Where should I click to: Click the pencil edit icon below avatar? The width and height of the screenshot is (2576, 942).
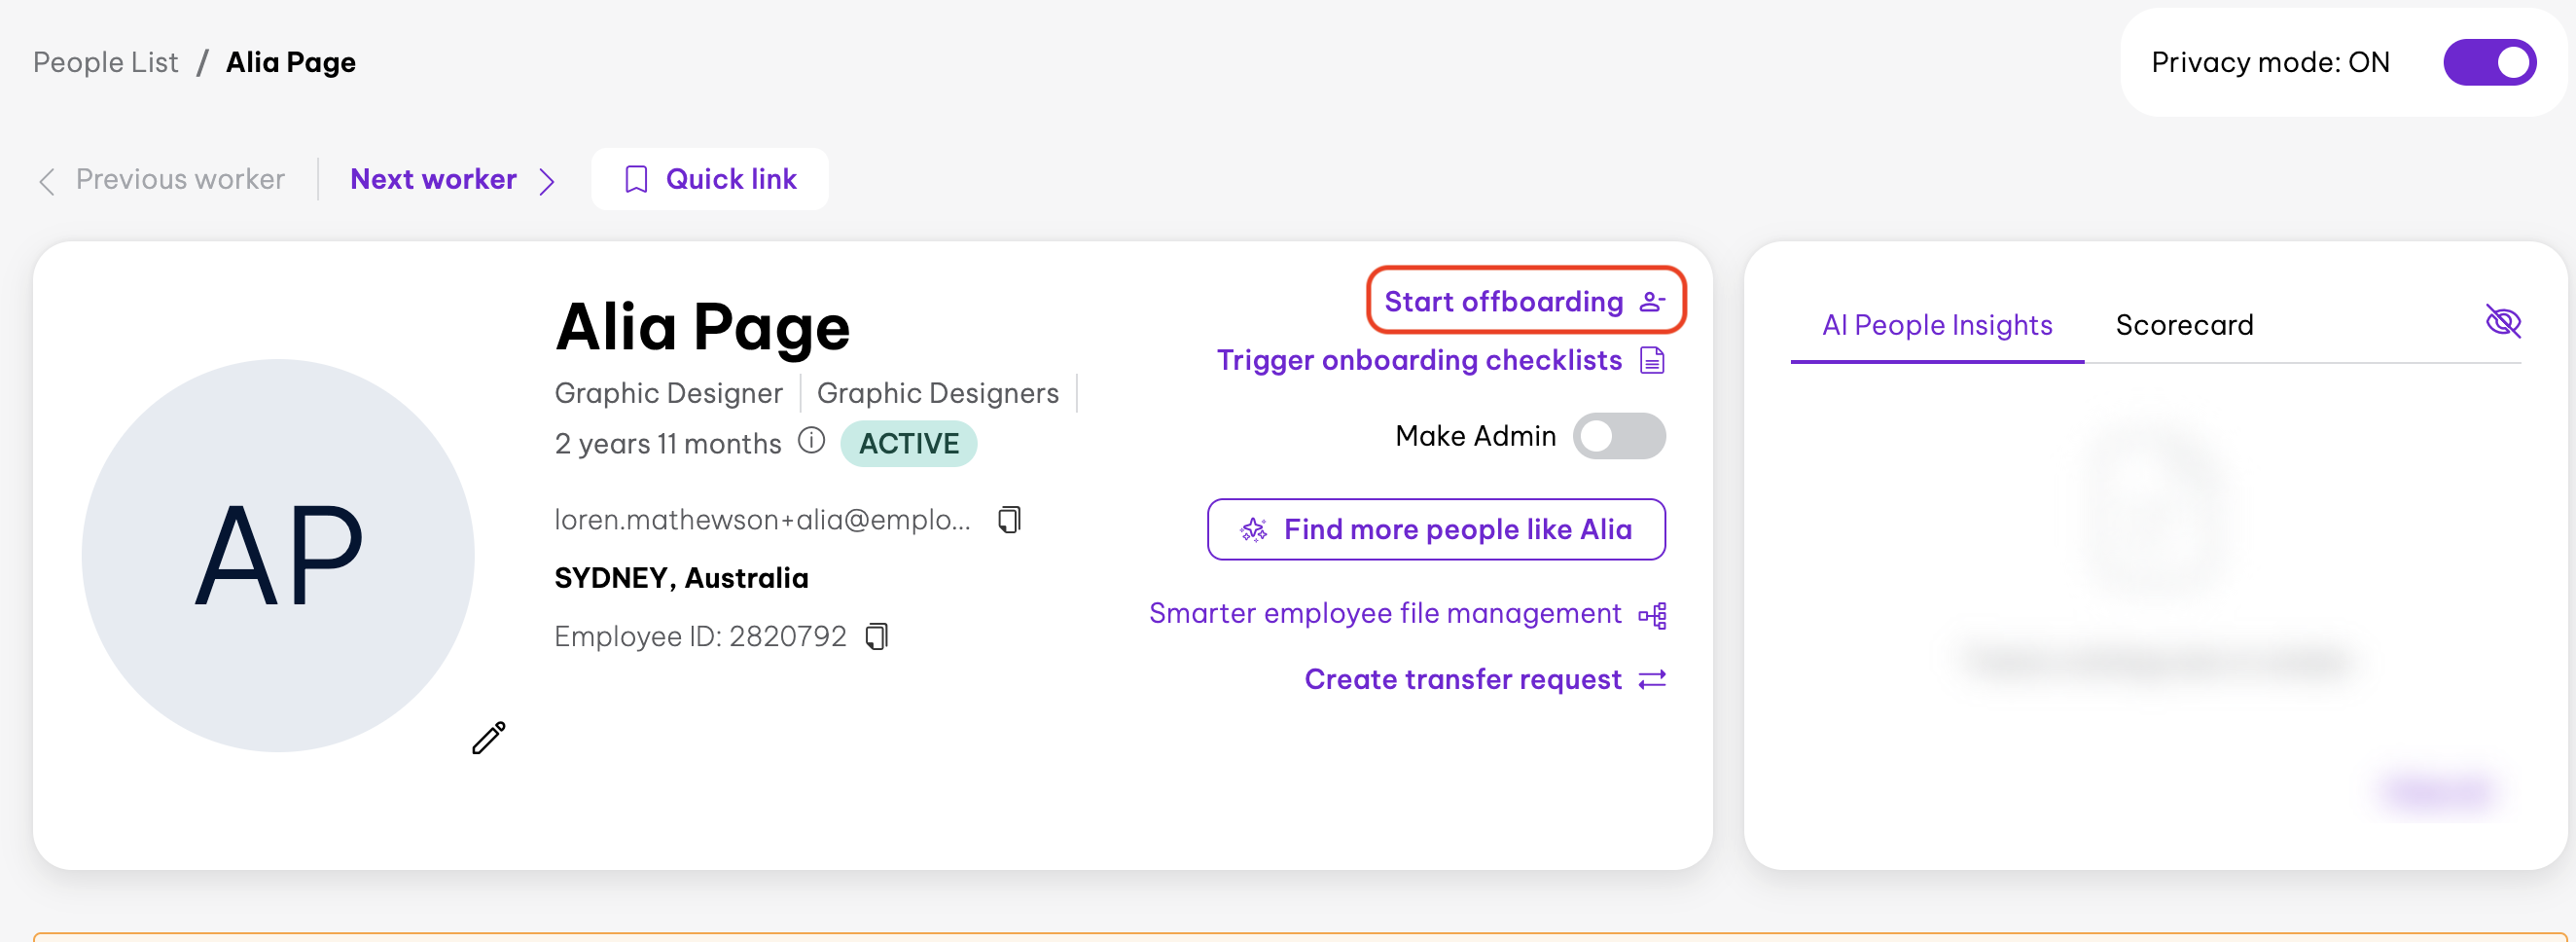point(489,738)
